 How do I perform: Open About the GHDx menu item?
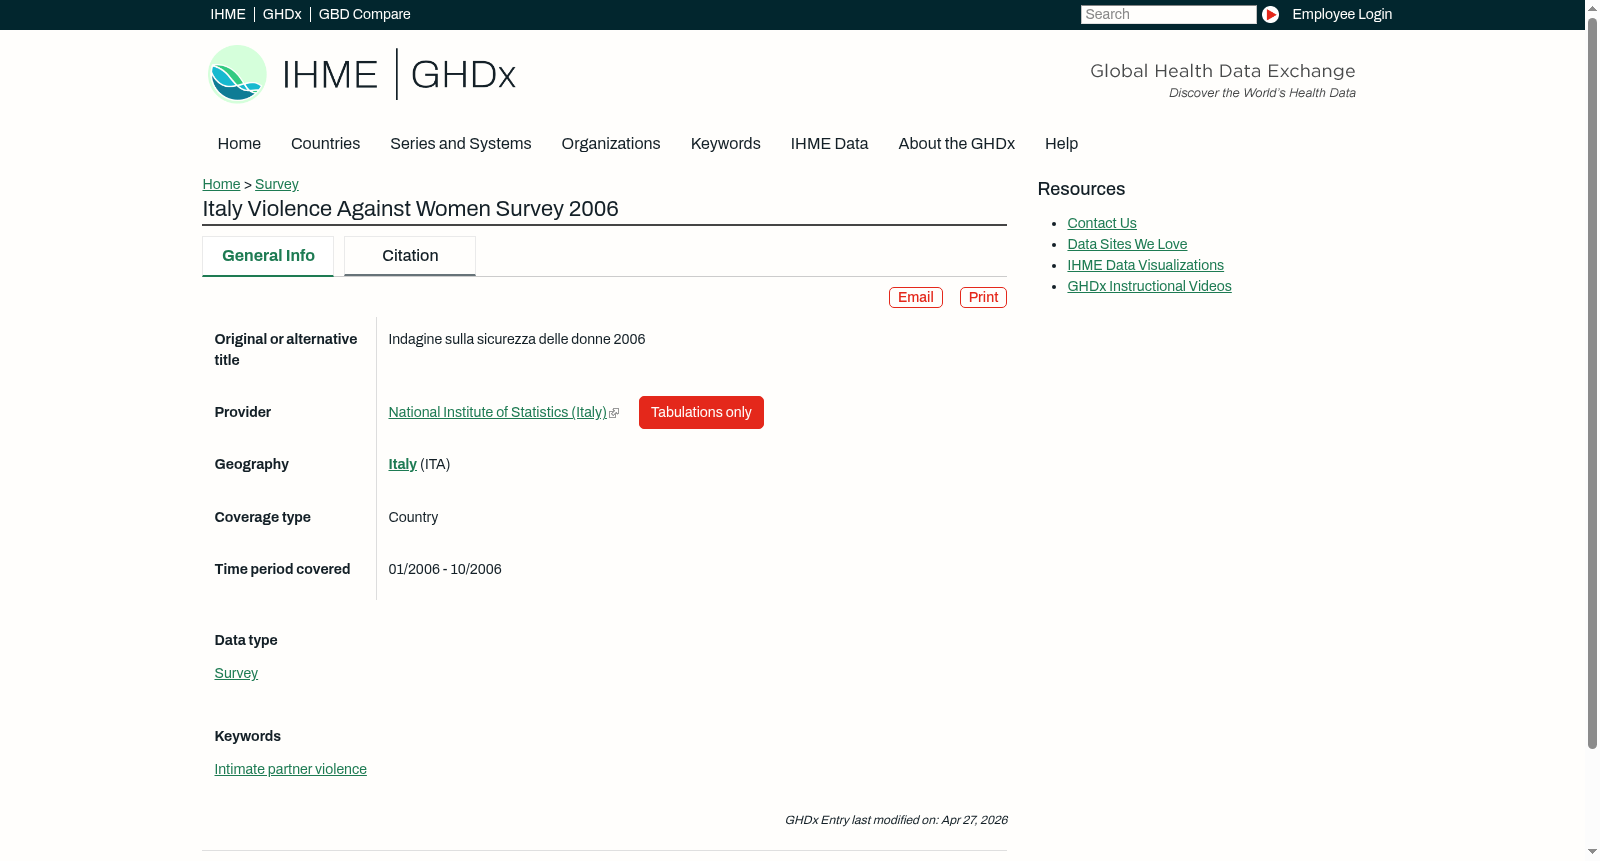point(957,144)
